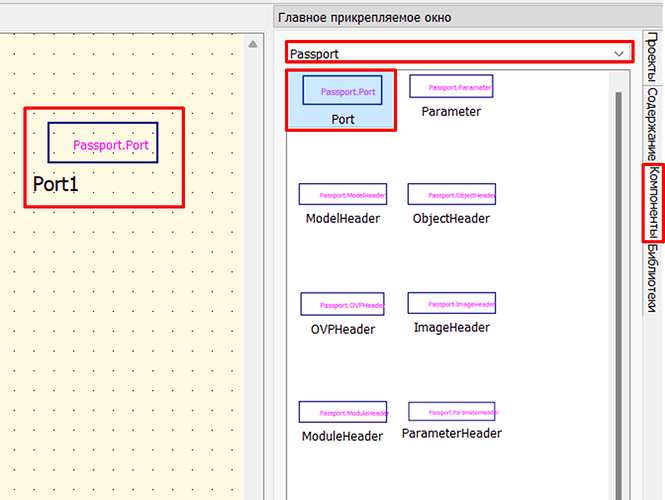665x500 pixels.
Task: Pick the ModelHeader component icon
Action: coord(343,194)
